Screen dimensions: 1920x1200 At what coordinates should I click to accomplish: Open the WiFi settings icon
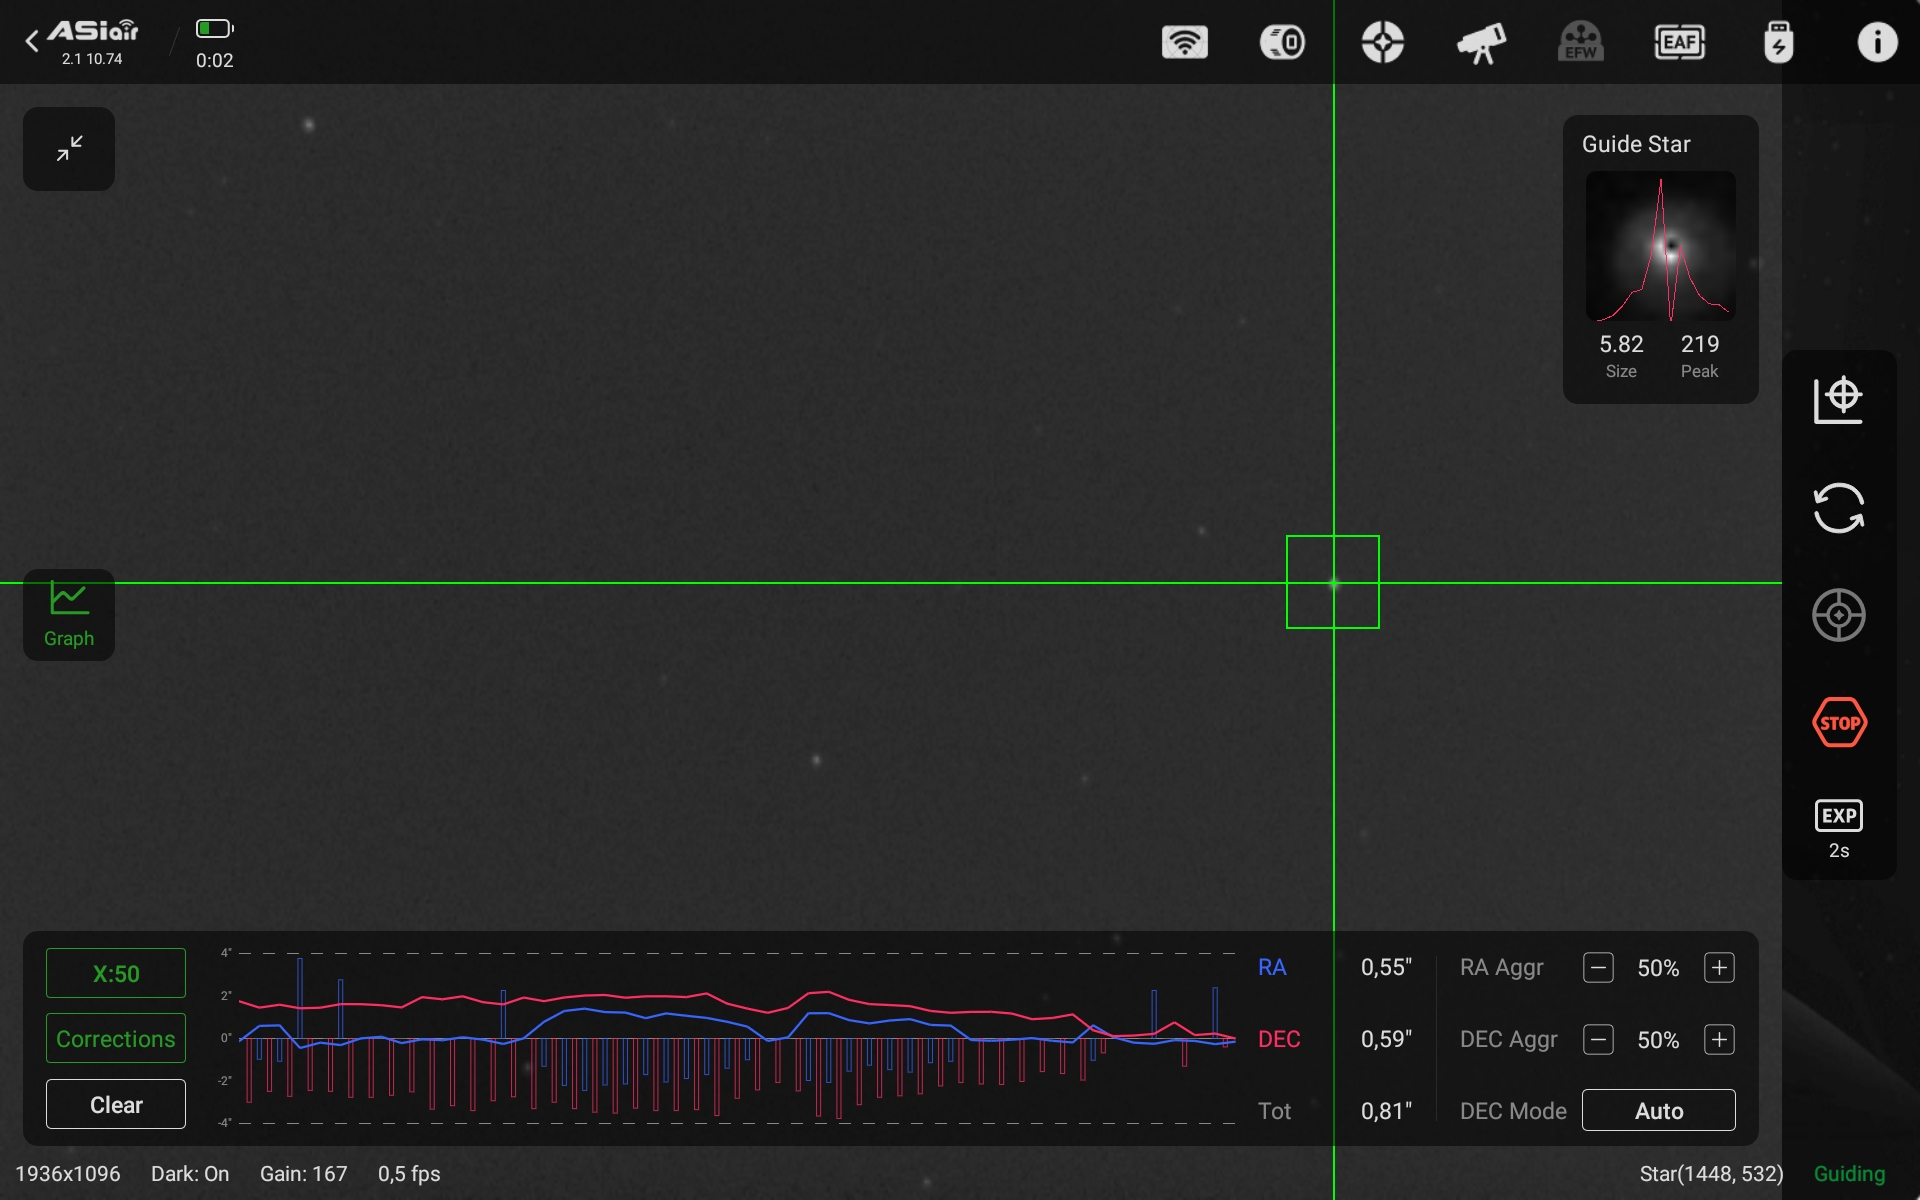1184,42
